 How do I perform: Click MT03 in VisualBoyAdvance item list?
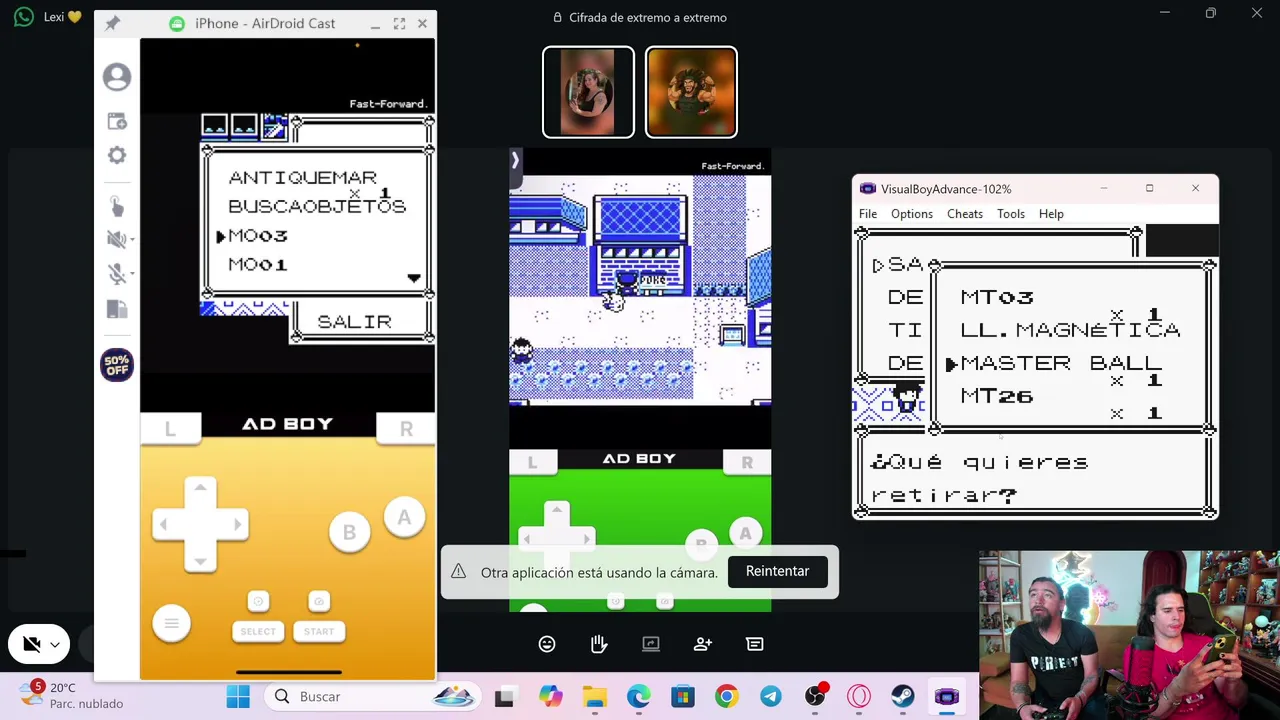point(997,297)
